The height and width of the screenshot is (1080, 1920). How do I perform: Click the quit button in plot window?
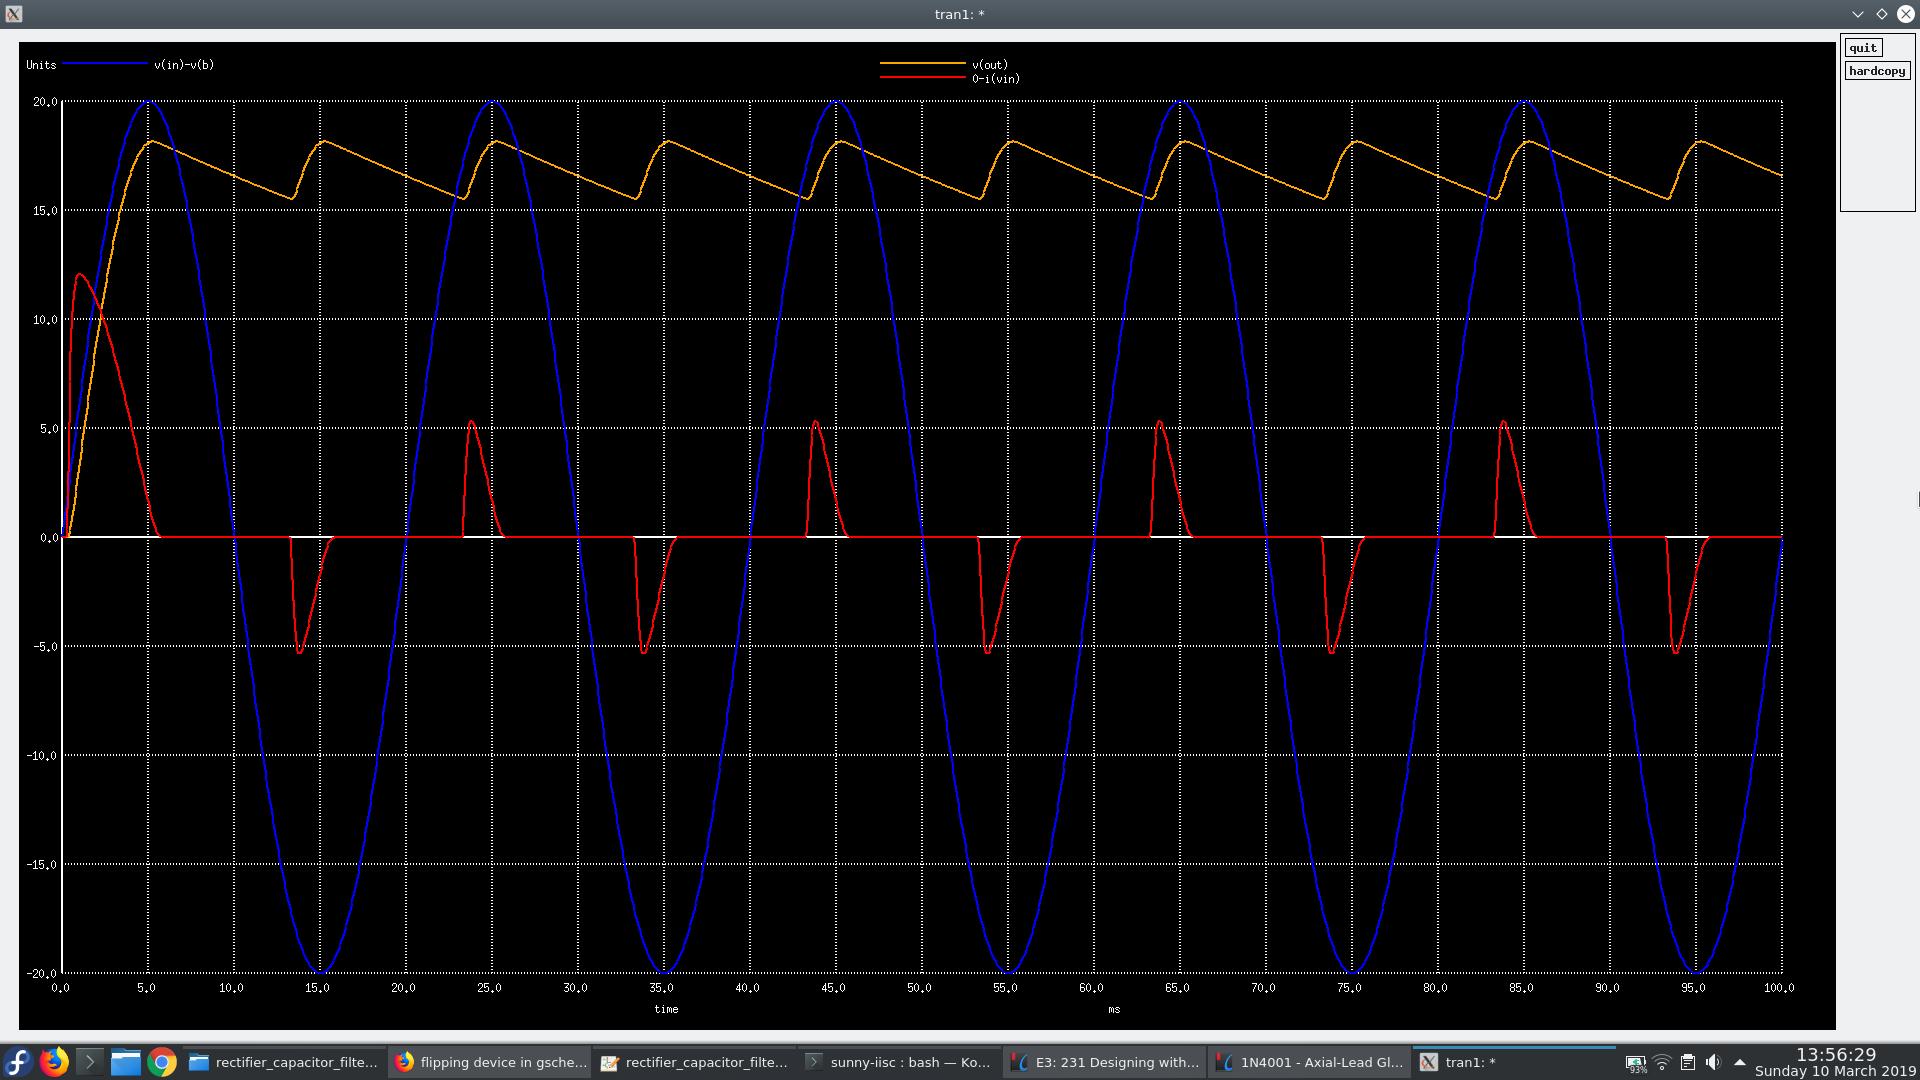pyautogui.click(x=1862, y=48)
